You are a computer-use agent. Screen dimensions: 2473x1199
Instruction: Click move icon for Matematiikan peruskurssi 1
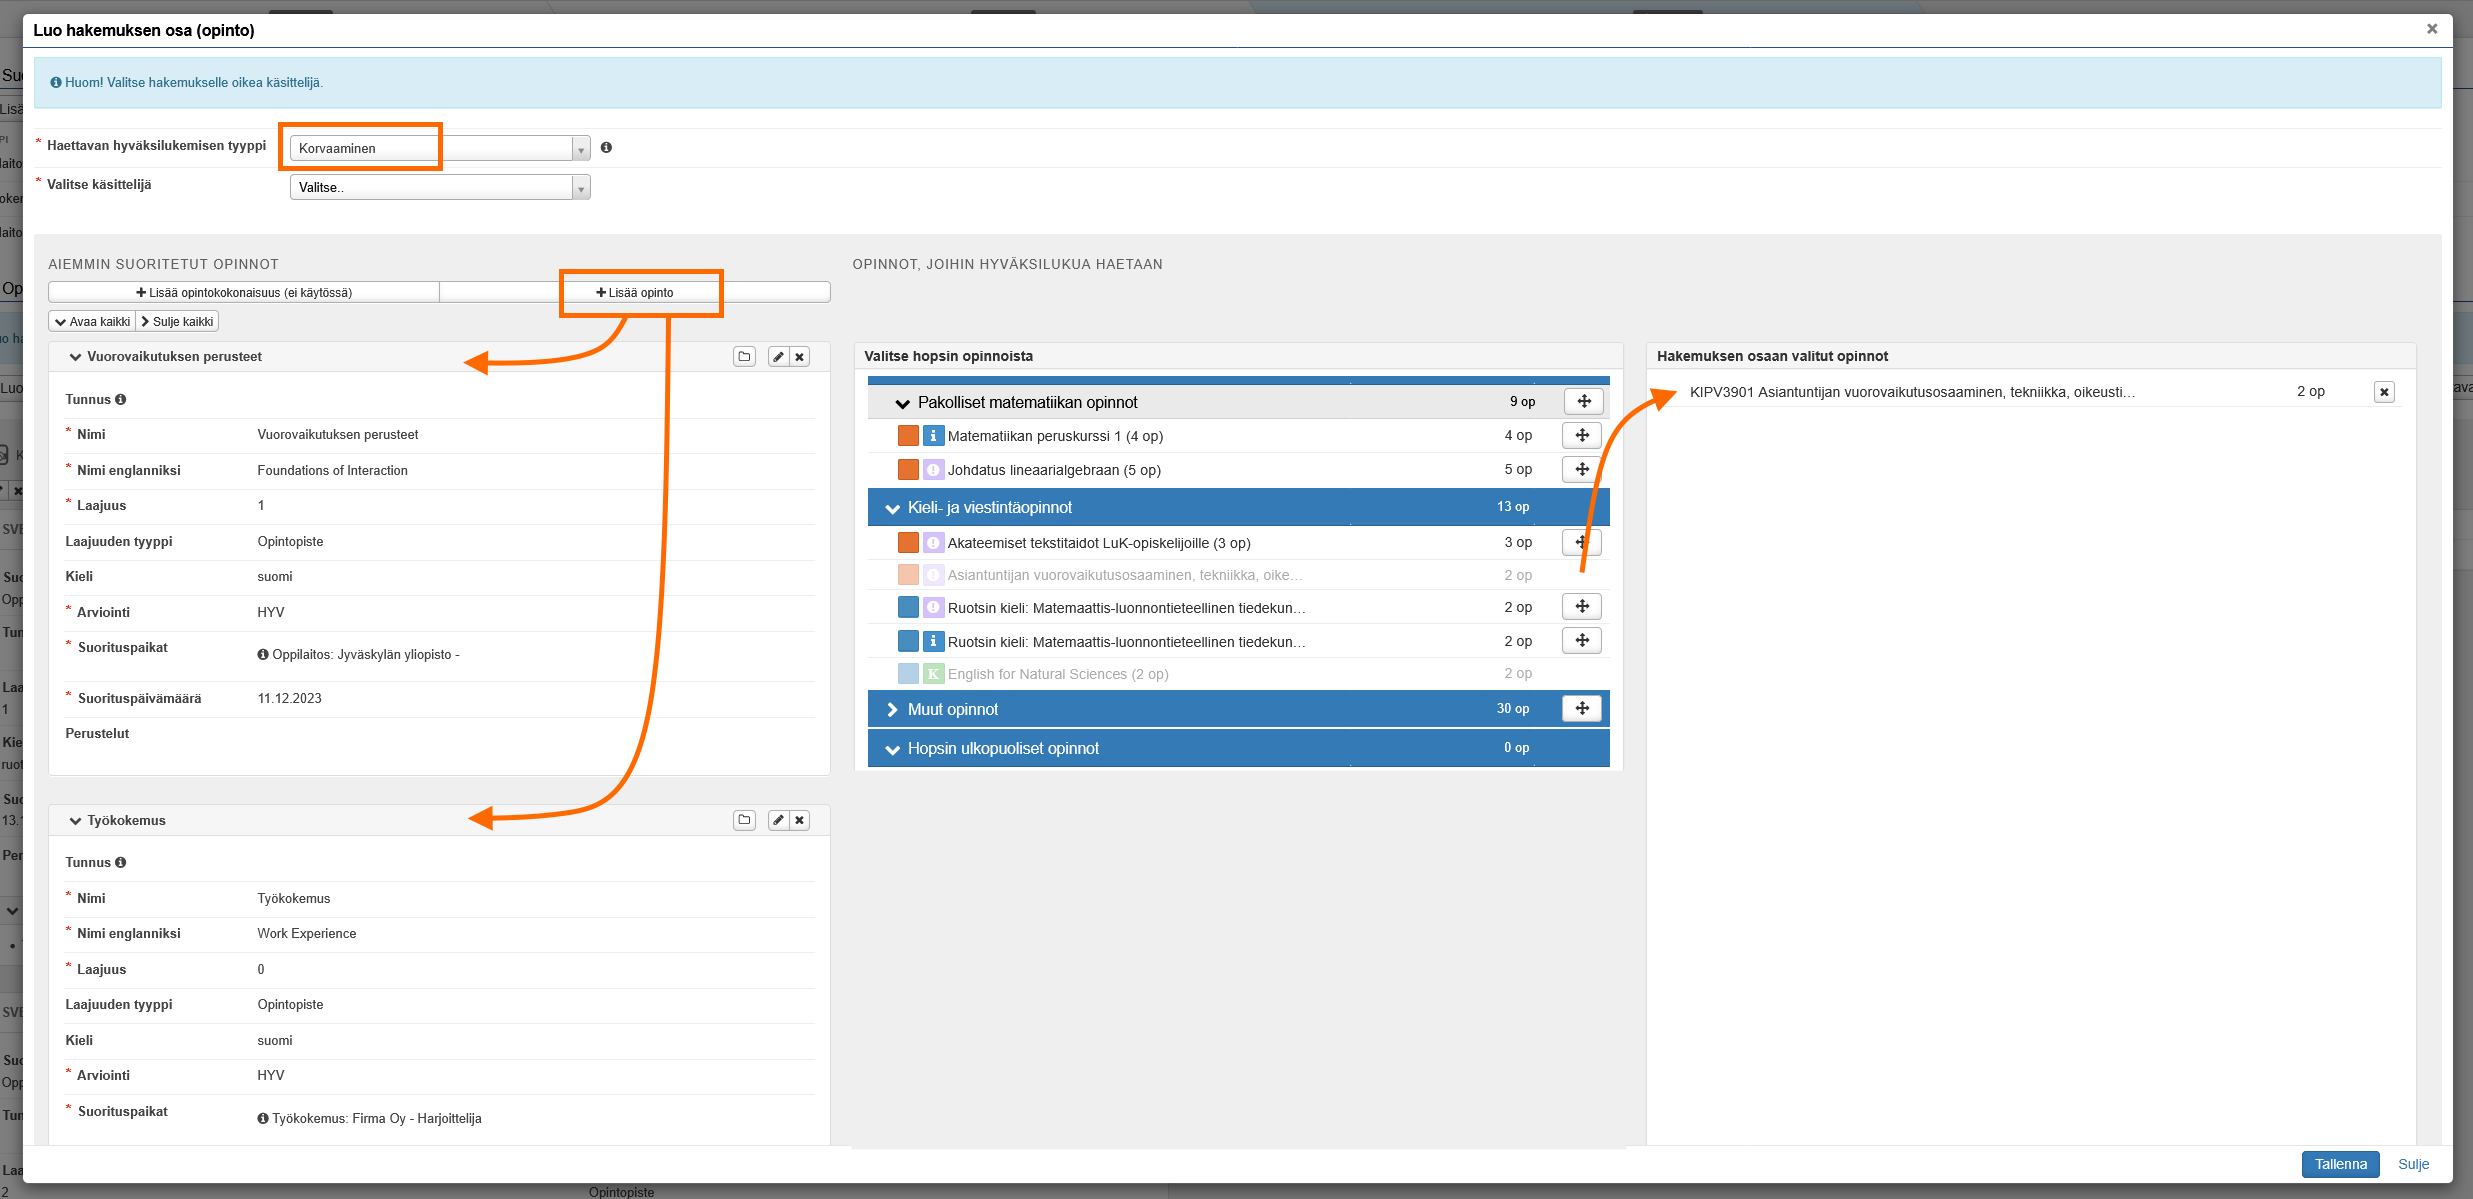click(x=1582, y=436)
